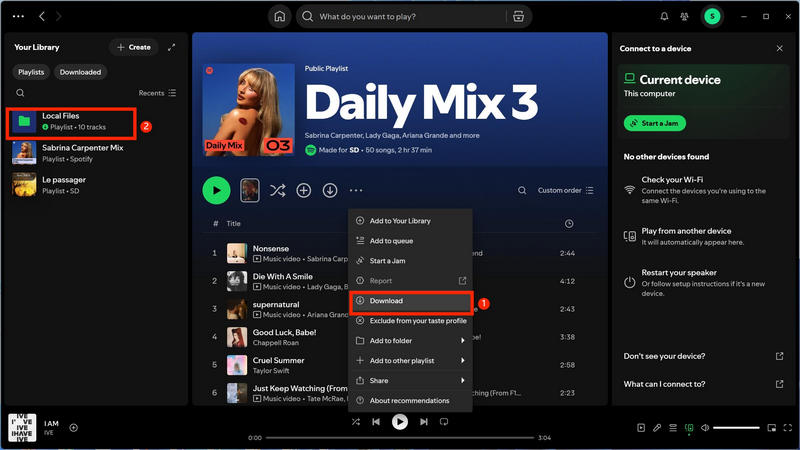Expand the Add to folder submenu

[x=410, y=341]
